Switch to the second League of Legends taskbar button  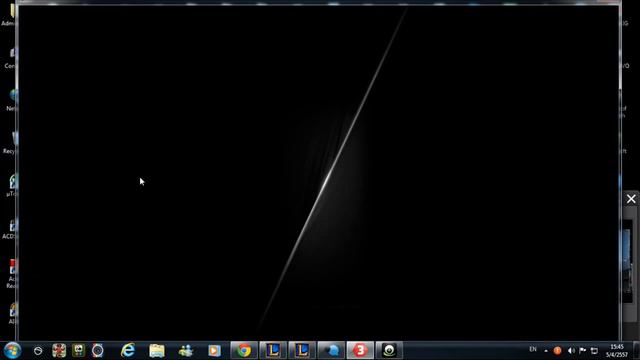pyautogui.click(x=302, y=350)
